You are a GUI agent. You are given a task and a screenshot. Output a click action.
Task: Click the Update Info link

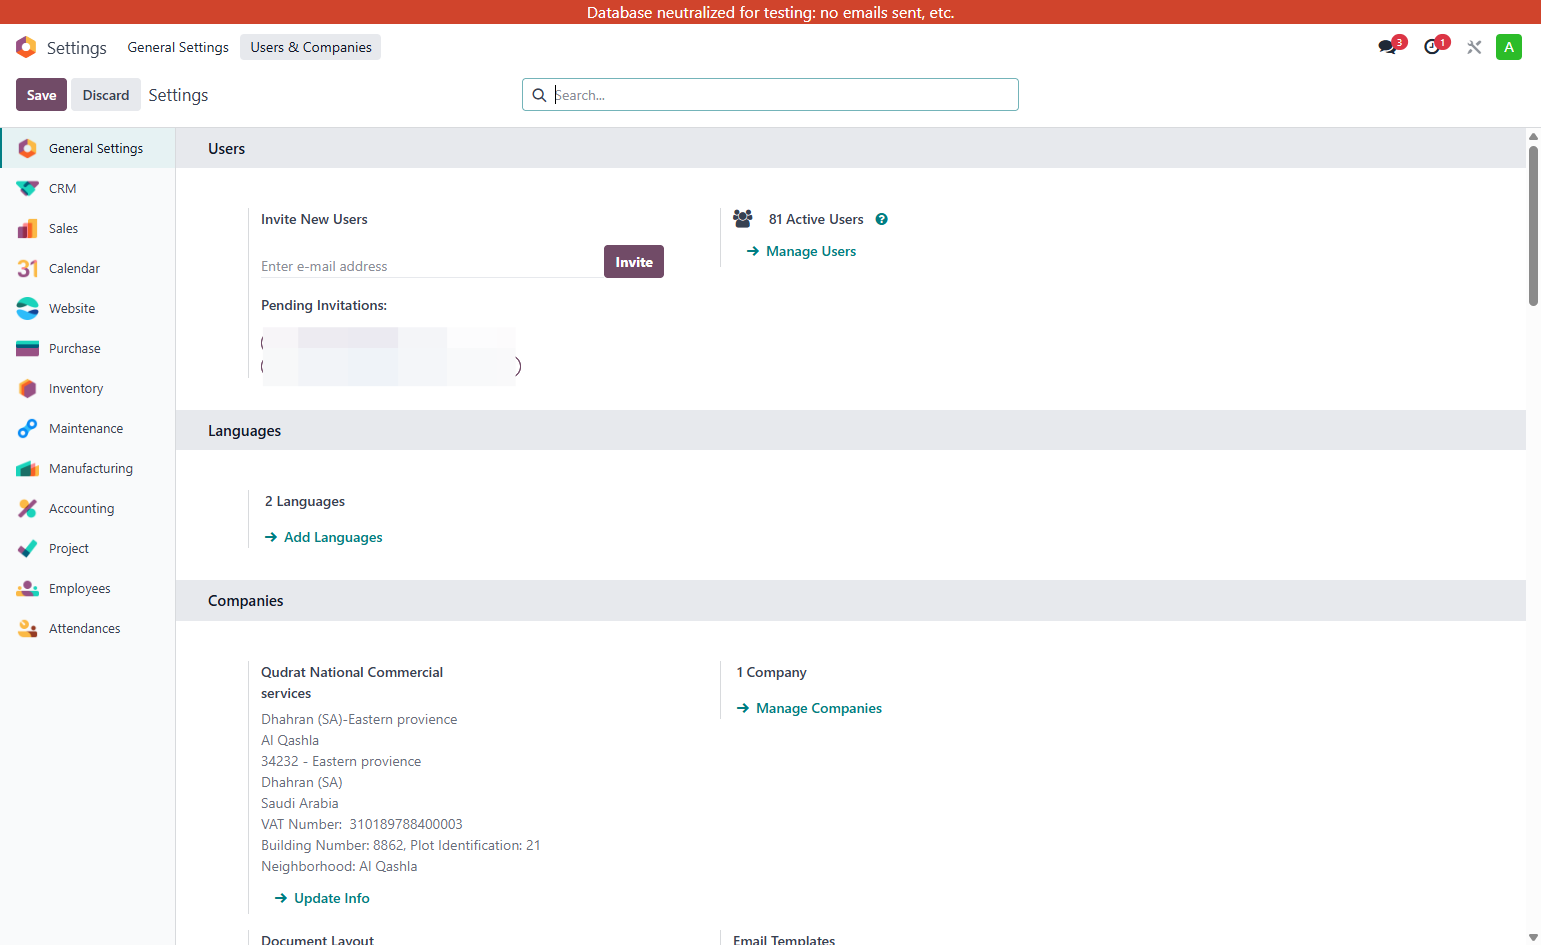click(x=322, y=898)
